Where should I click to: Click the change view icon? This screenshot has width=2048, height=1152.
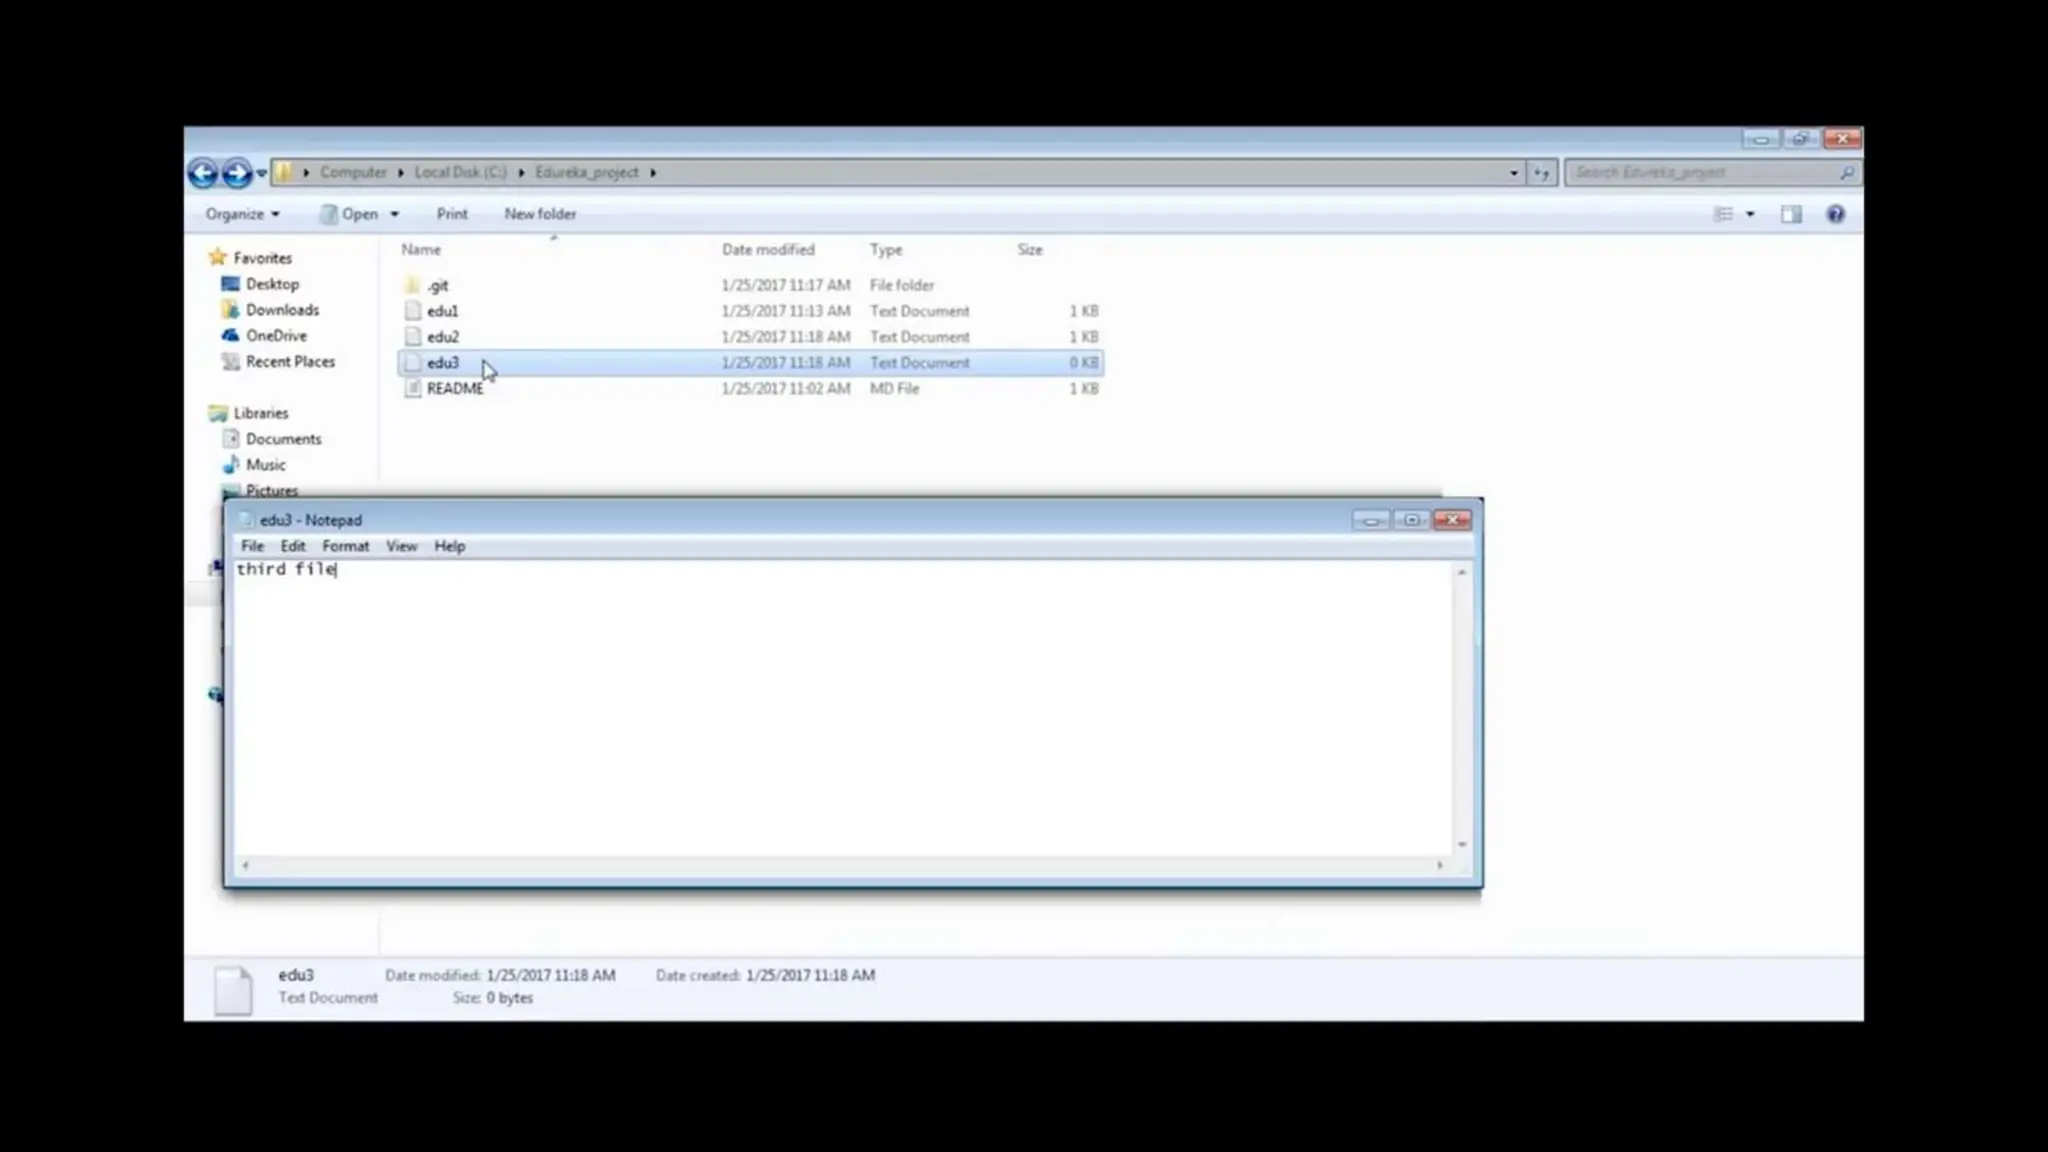[x=1723, y=214]
